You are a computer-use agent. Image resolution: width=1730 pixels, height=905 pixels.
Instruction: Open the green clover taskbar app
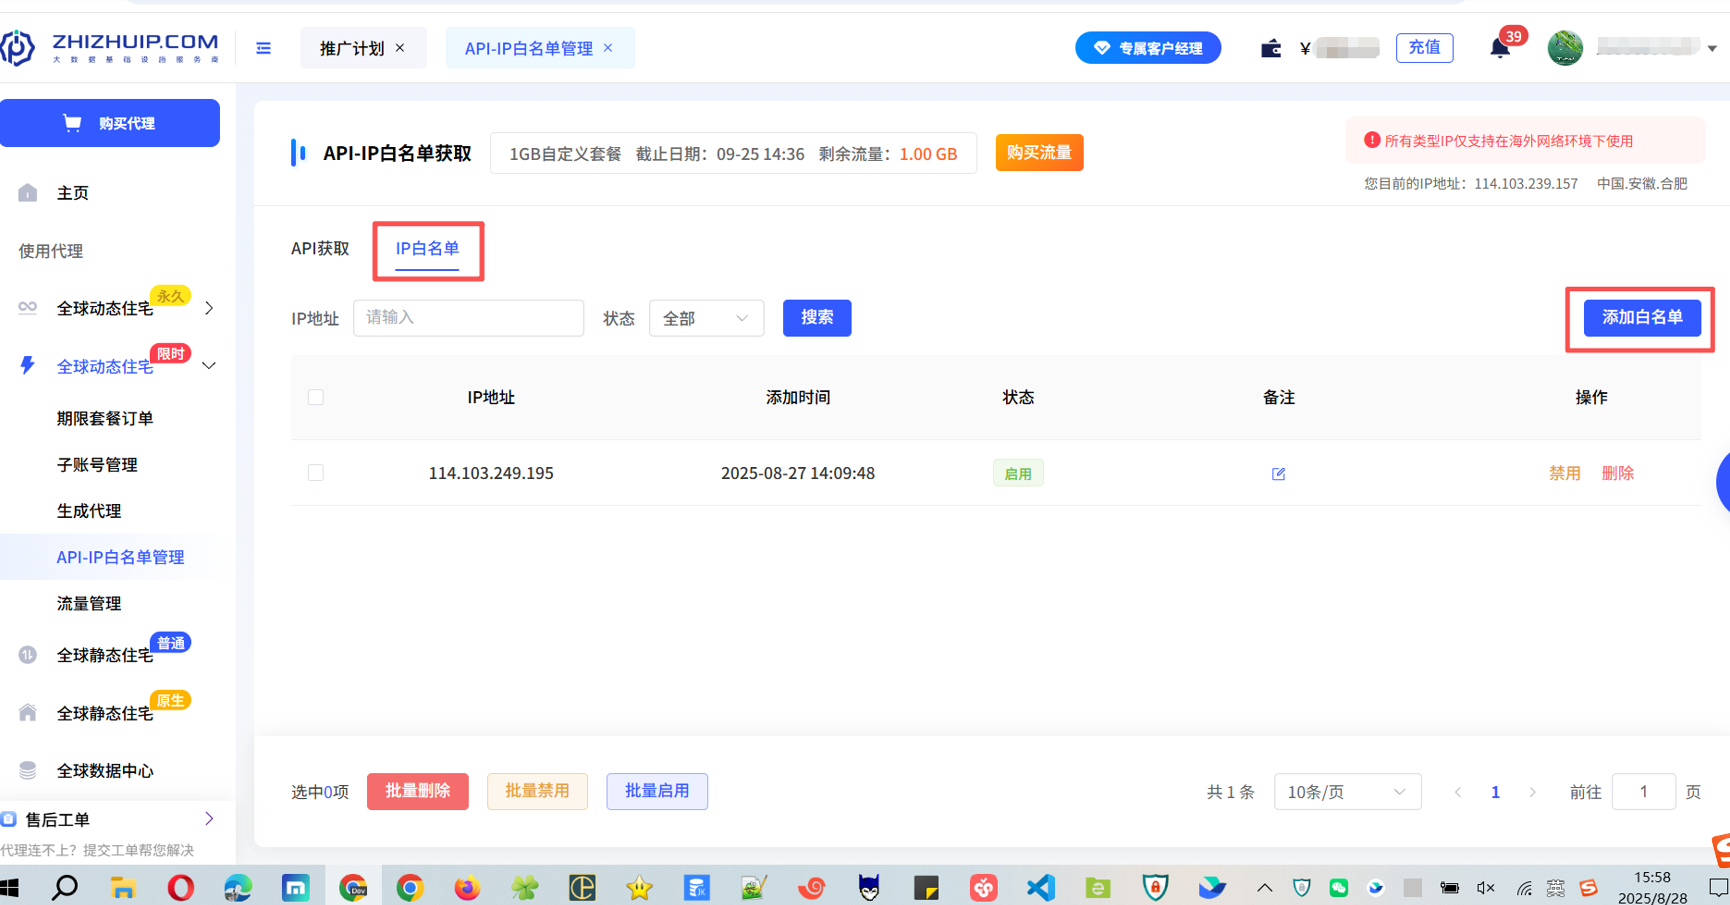coord(525,887)
